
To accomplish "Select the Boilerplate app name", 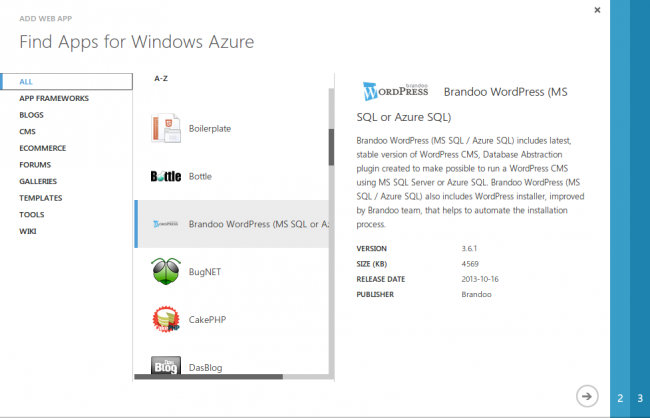I will [x=210, y=129].
